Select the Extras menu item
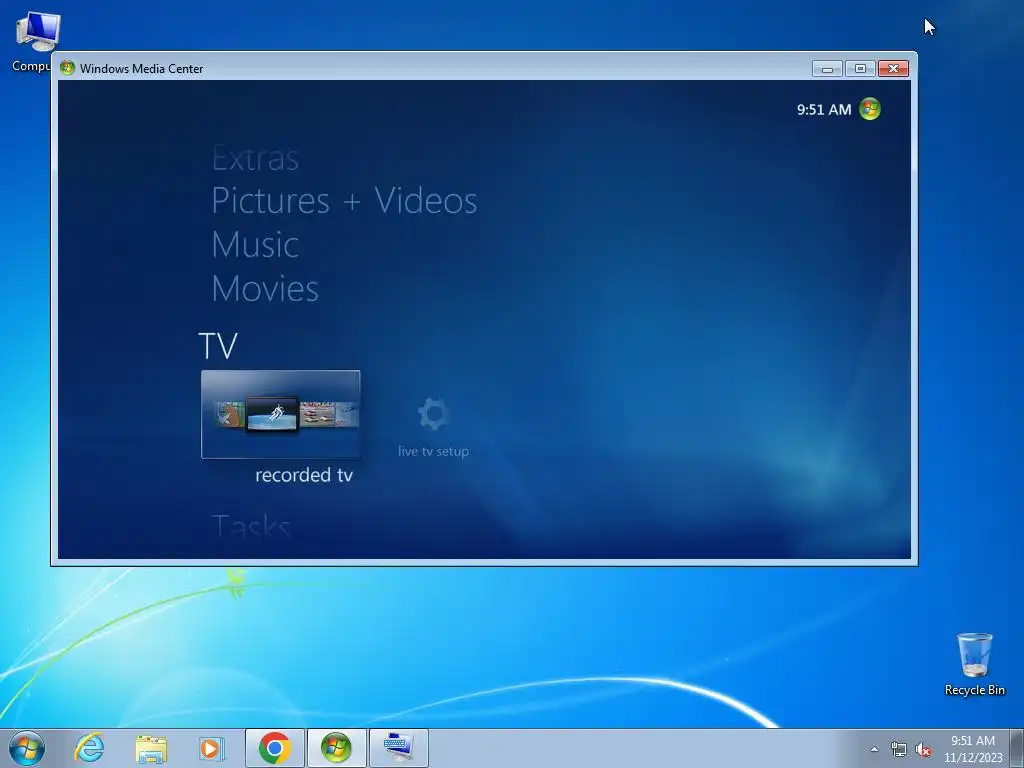Viewport: 1024px width, 768px height. click(255, 158)
